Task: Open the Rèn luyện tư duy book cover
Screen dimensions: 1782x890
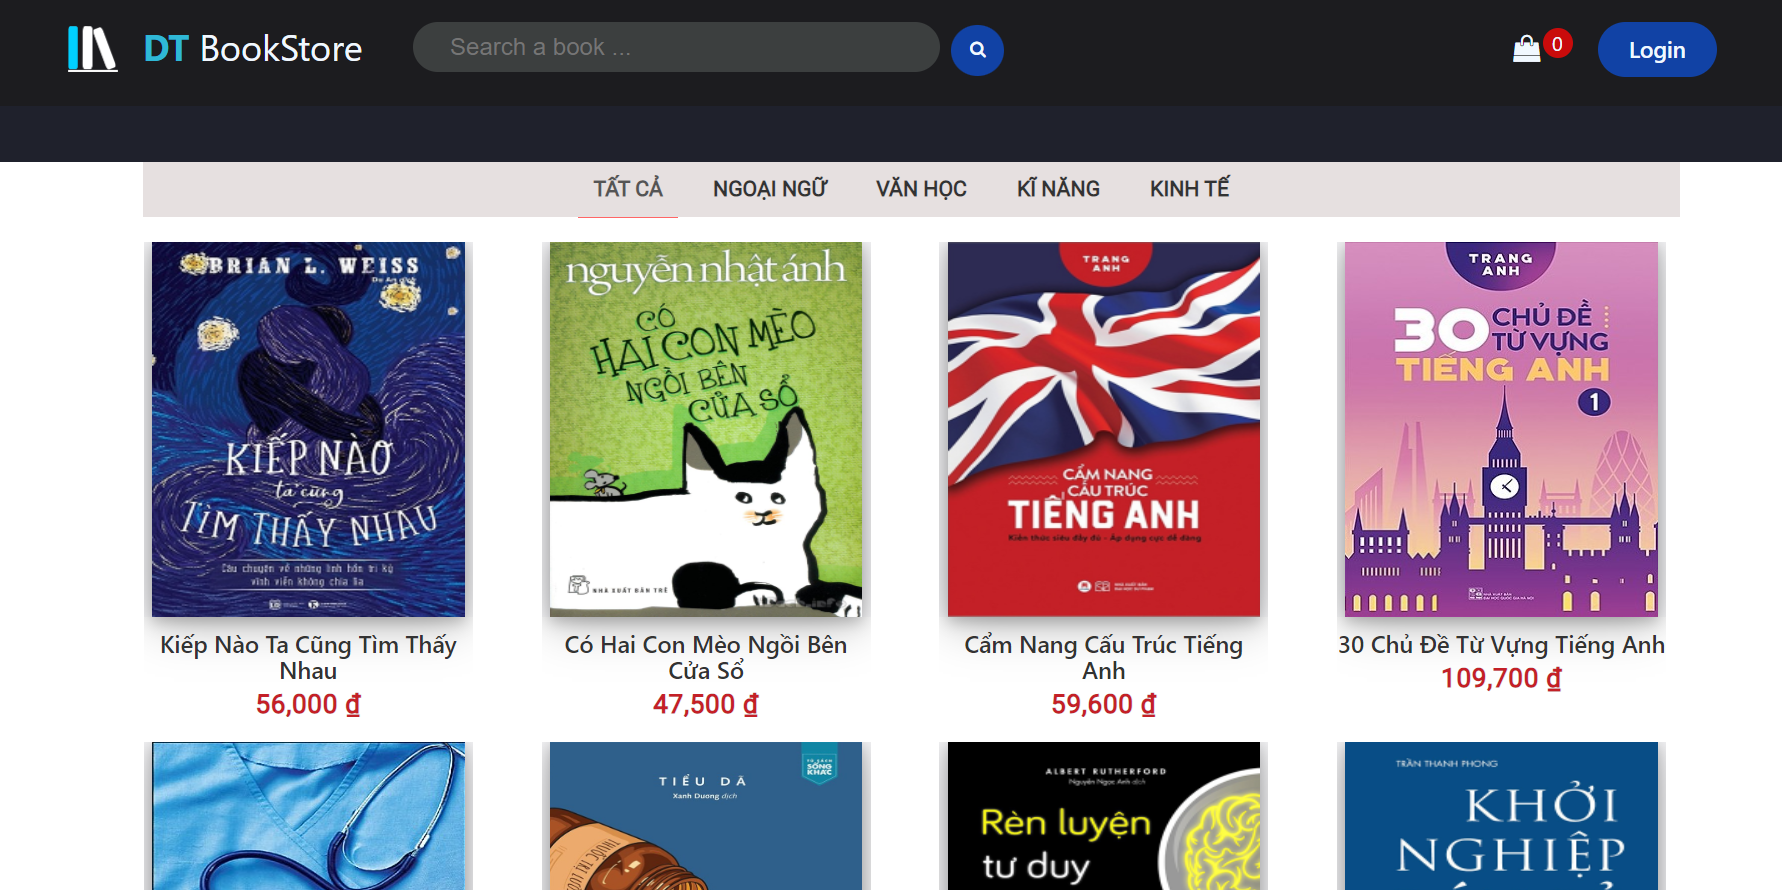Action: (1104, 816)
